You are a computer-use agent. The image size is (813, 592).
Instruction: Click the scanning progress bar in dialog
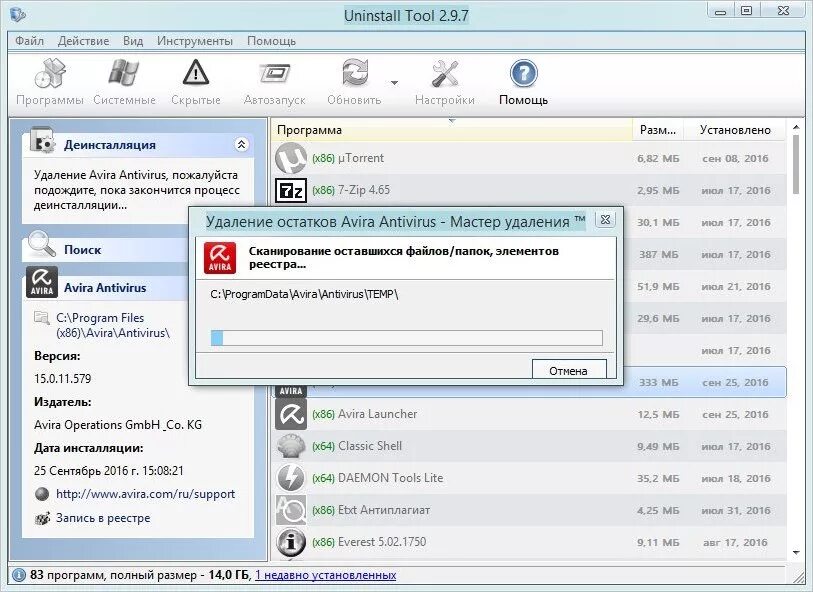[406, 338]
